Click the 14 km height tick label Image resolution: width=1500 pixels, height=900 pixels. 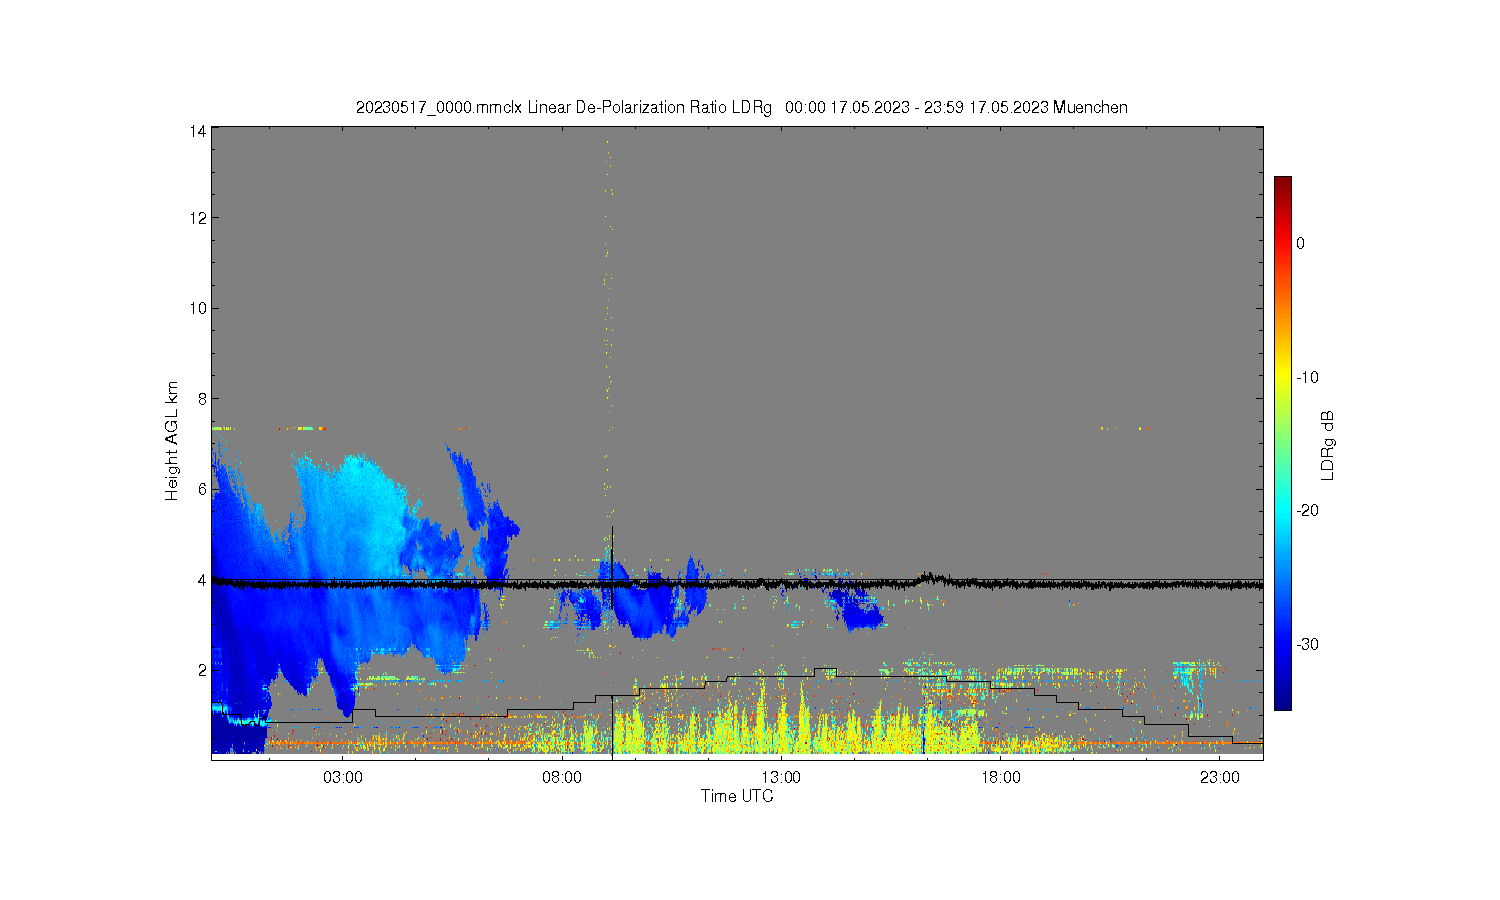[x=198, y=131]
